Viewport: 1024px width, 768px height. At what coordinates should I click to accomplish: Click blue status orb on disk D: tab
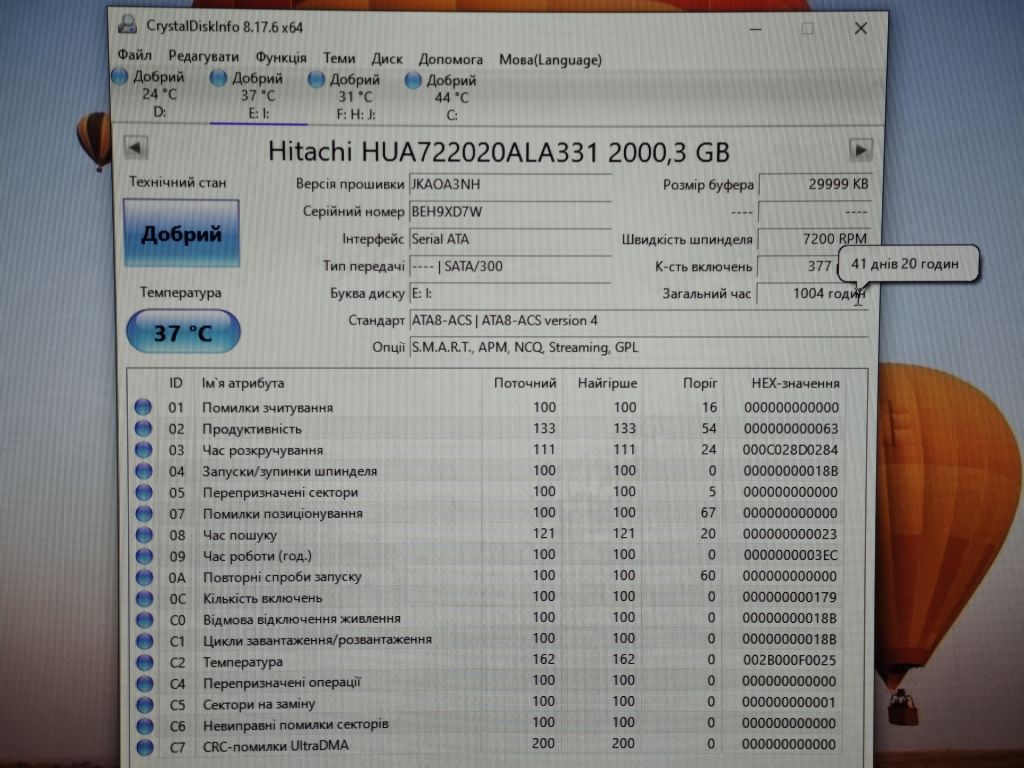(x=120, y=76)
